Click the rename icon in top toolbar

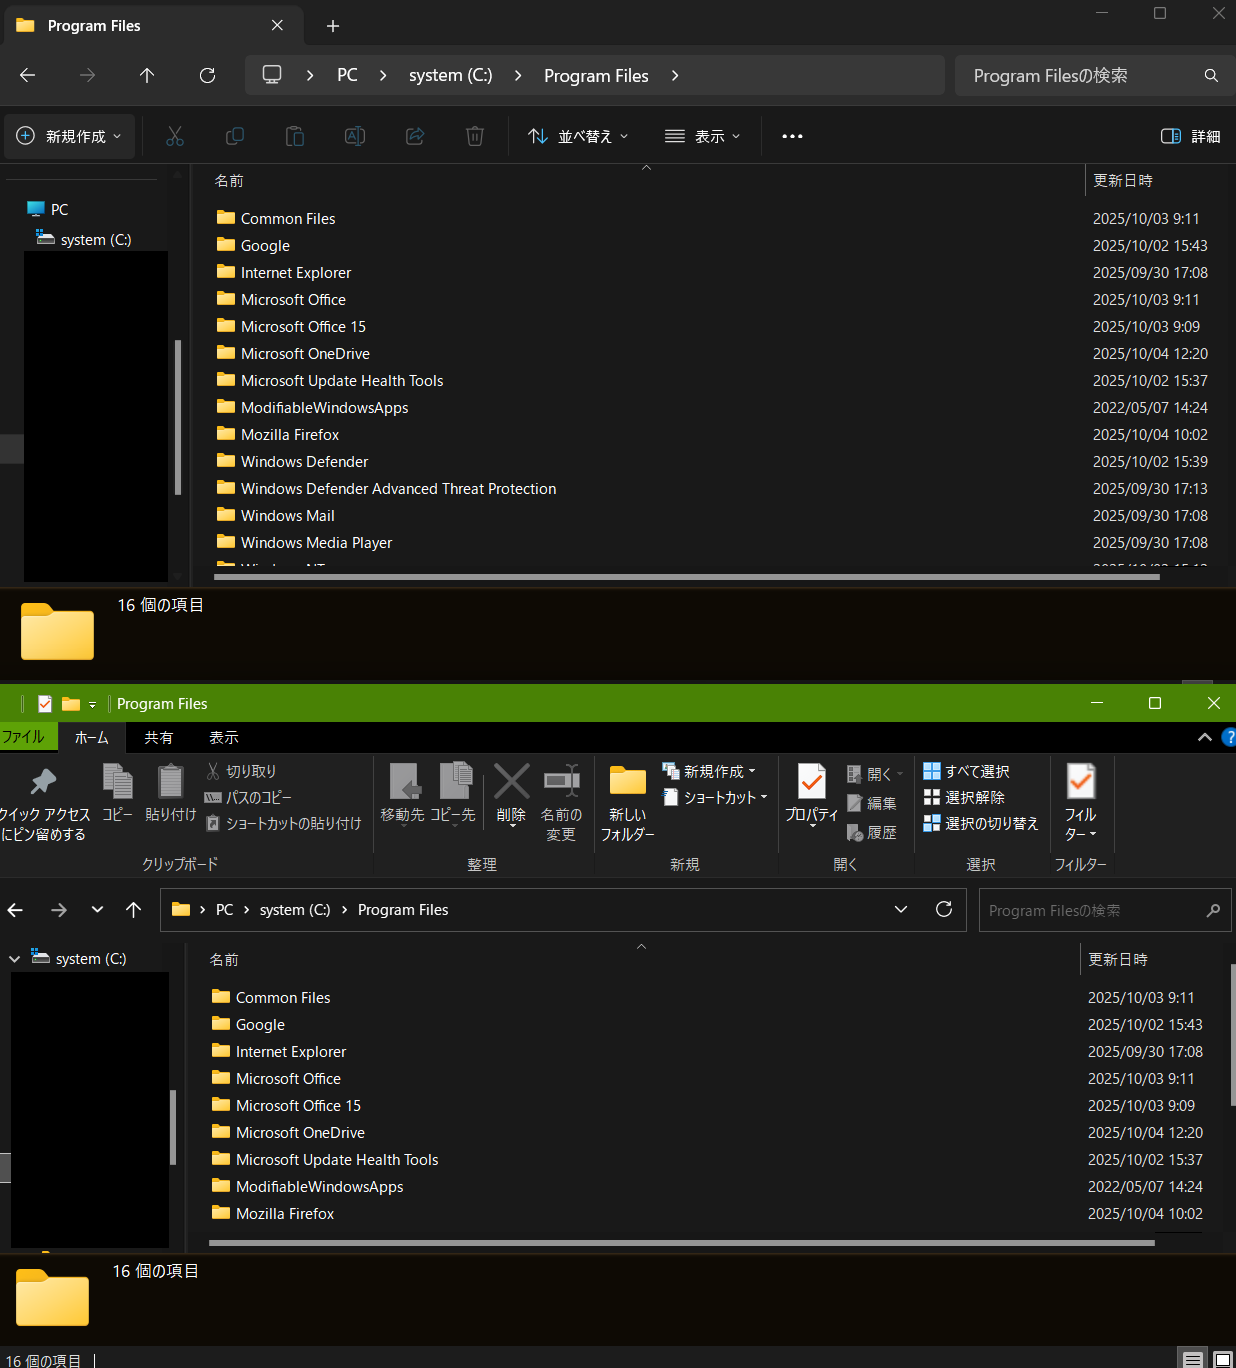(355, 136)
